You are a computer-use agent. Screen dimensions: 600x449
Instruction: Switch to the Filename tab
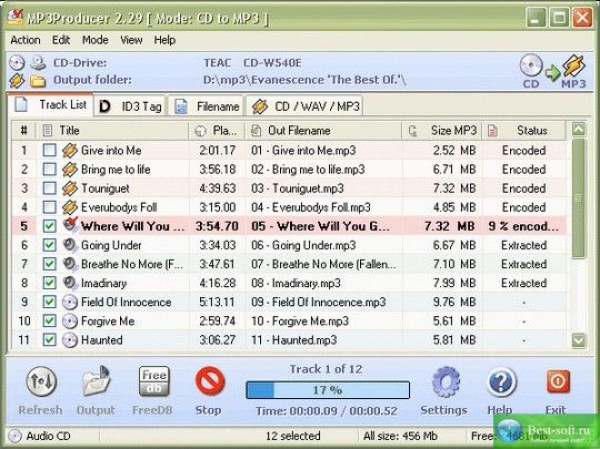click(x=206, y=106)
